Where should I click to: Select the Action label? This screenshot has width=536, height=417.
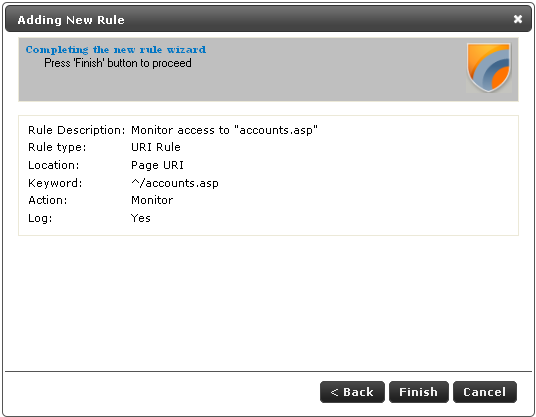[48, 200]
